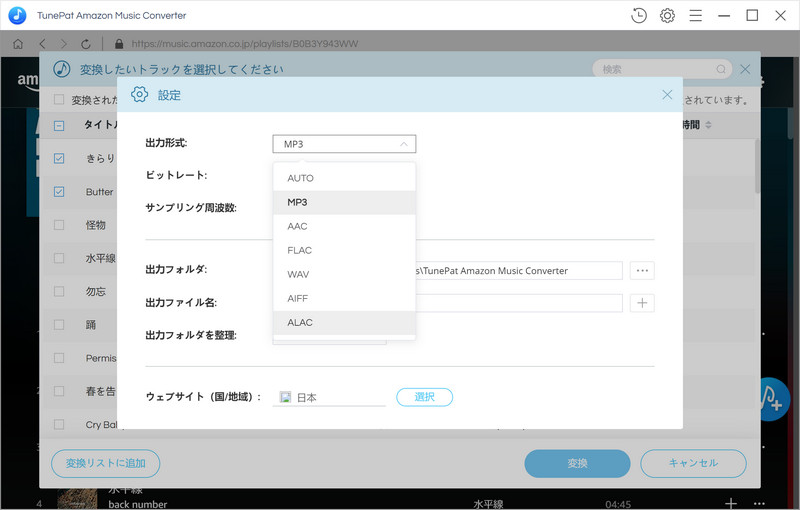This screenshot has width=800, height=510.
Task: Click back number album thumbnail
Action: [77, 499]
